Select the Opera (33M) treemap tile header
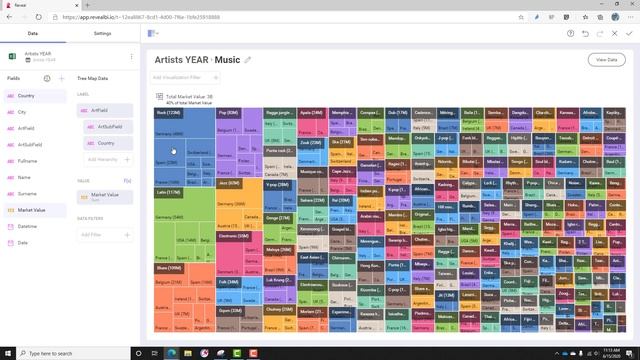The height and width of the screenshot is (360, 640). click(x=231, y=311)
